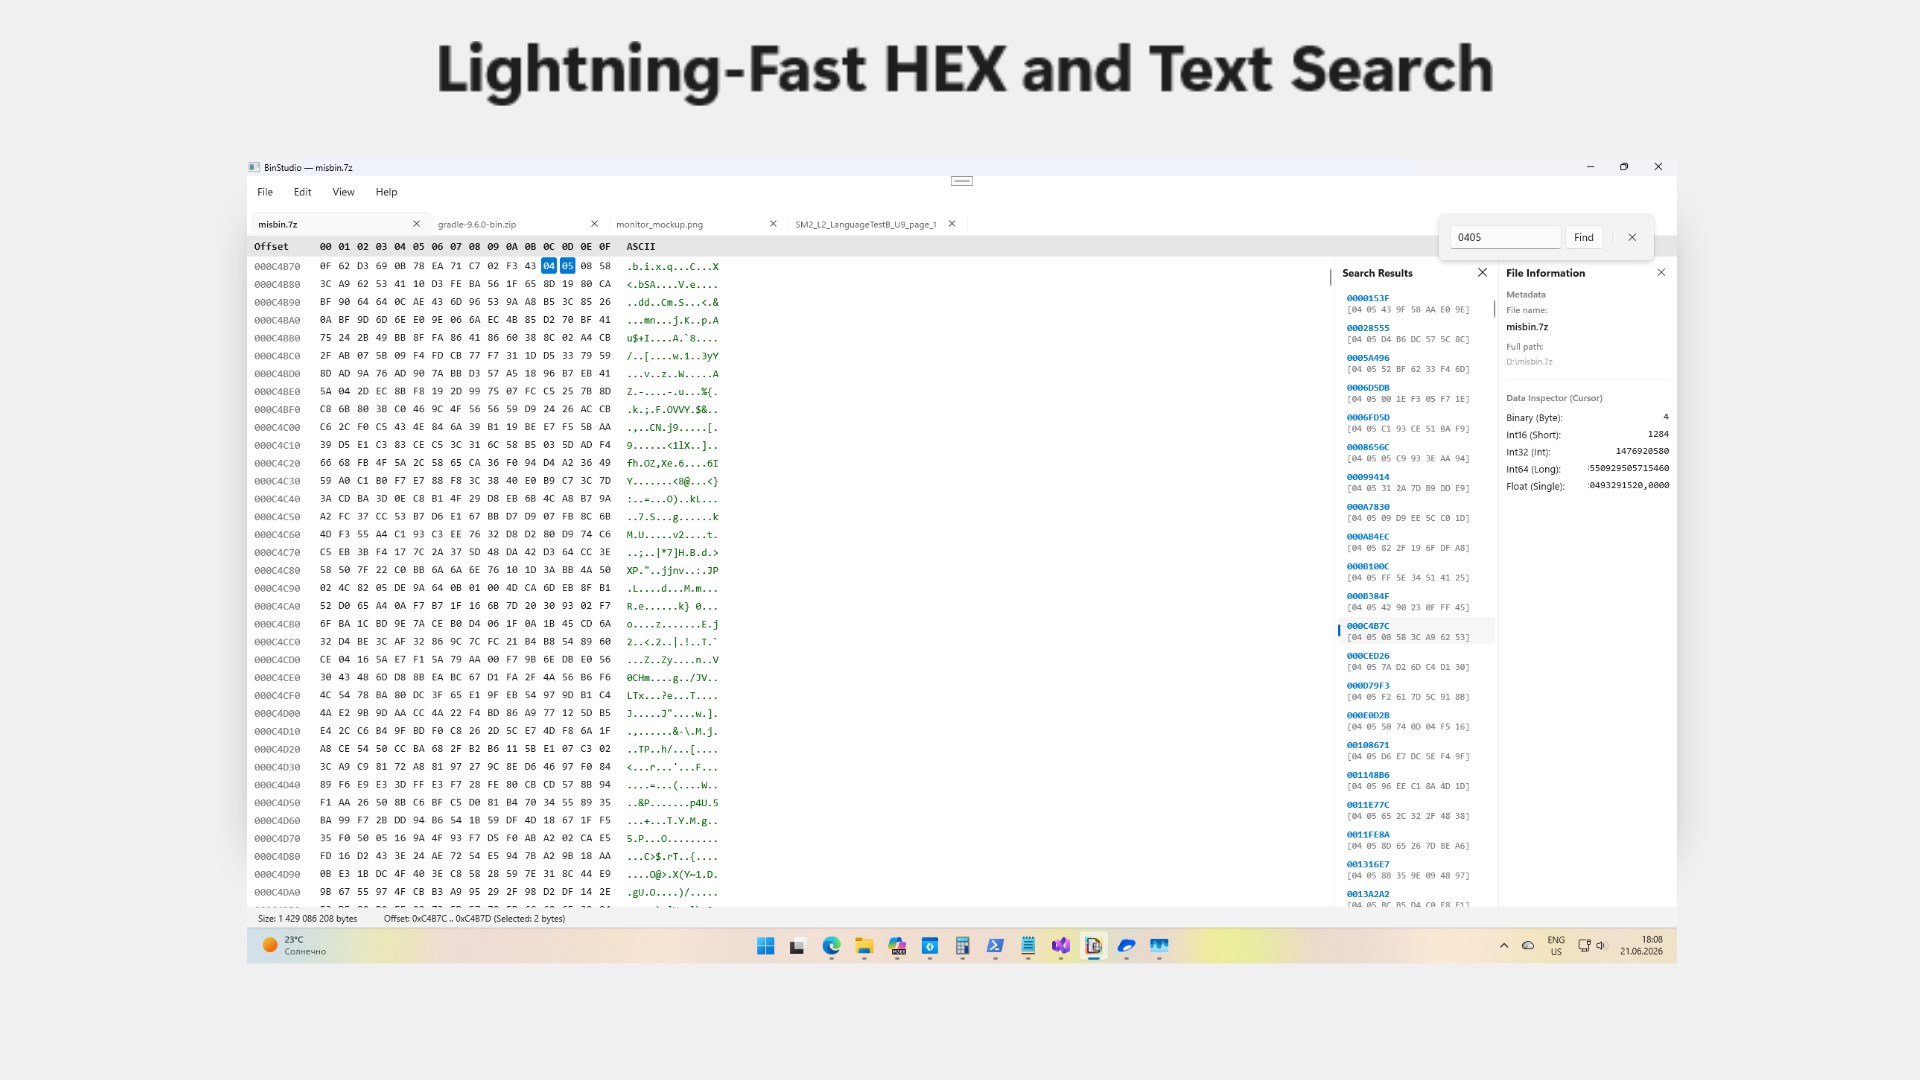The height and width of the screenshot is (1080, 1920).
Task: Dismiss the find bar with its X
Action: (1632, 238)
